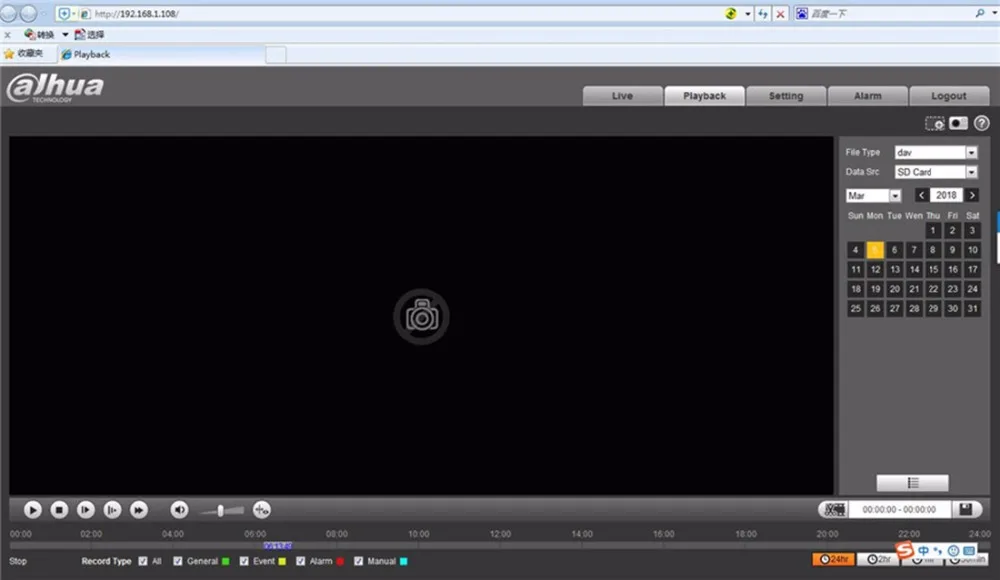Click the rule info toggle icon beside volume
This screenshot has width=1000, height=580.
click(x=261, y=510)
